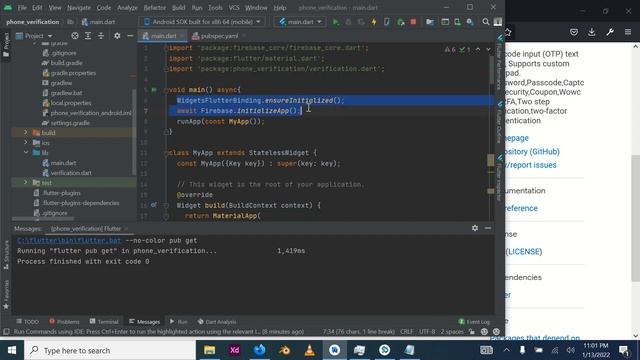Screen dimensions: 640x360
Task: Click the report issues link in browser
Action: pyautogui.click(x=531, y=165)
